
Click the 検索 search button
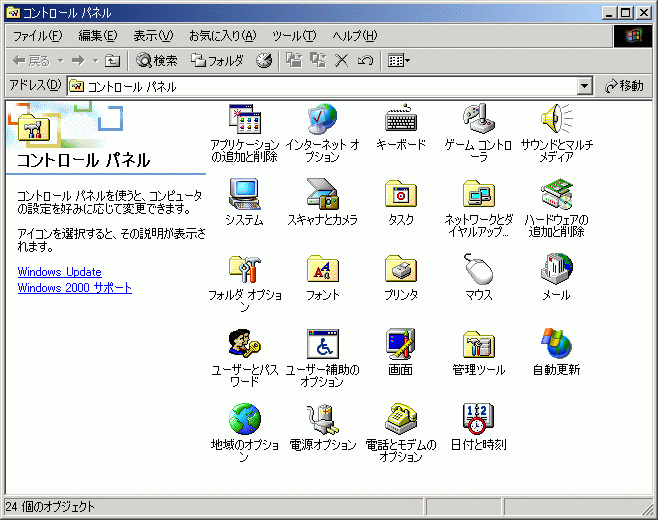click(x=157, y=61)
